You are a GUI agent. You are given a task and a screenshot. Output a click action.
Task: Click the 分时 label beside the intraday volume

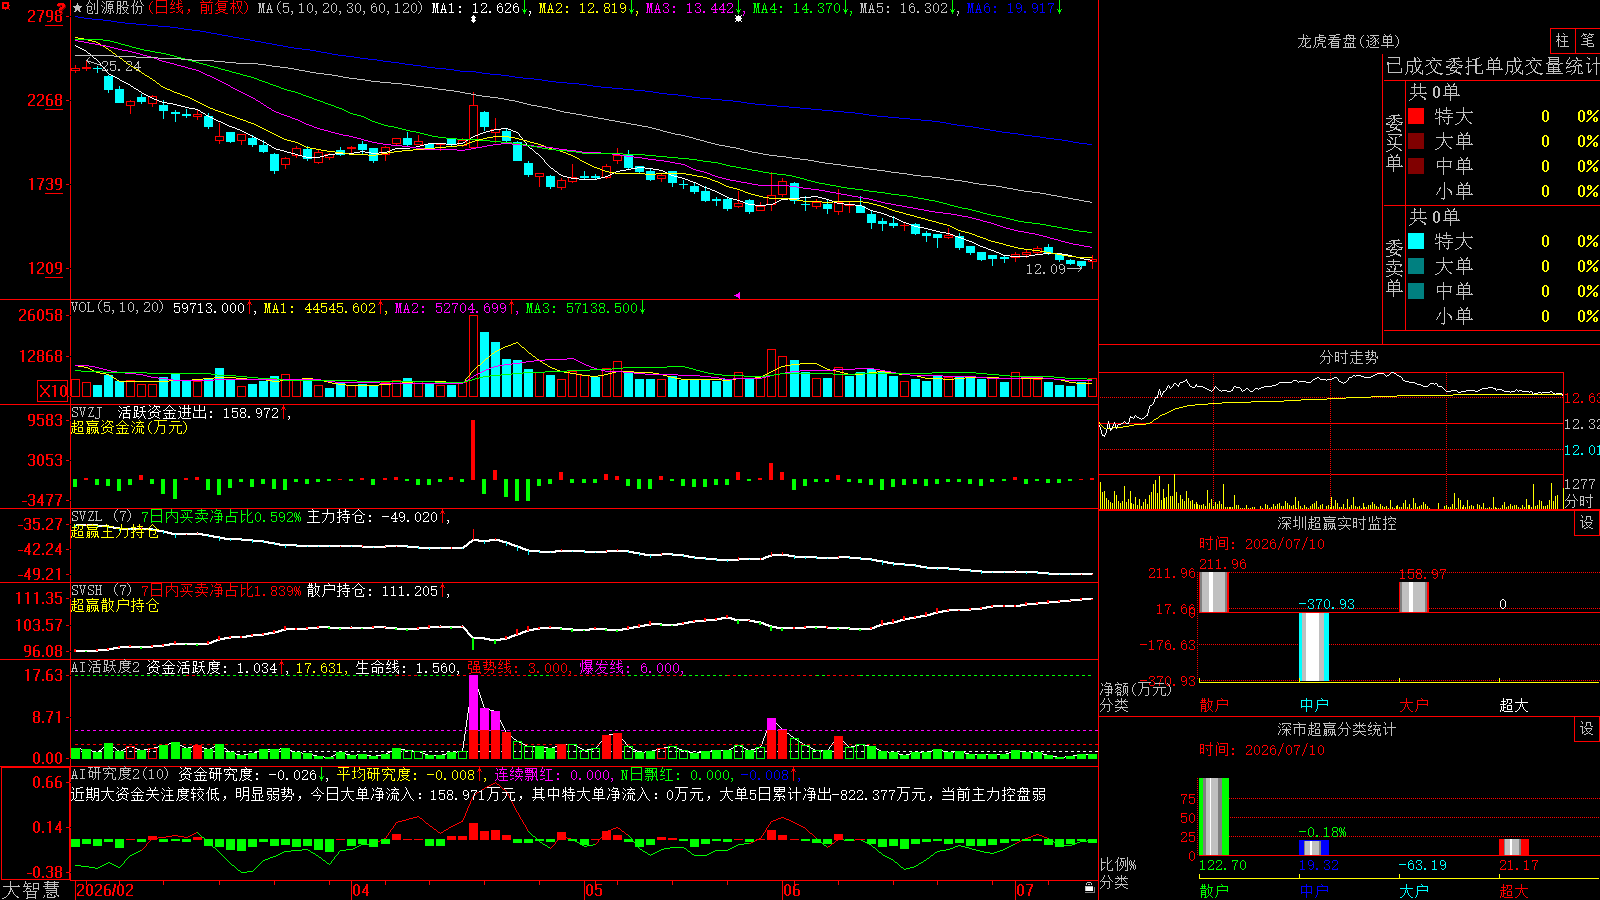click(x=1579, y=500)
